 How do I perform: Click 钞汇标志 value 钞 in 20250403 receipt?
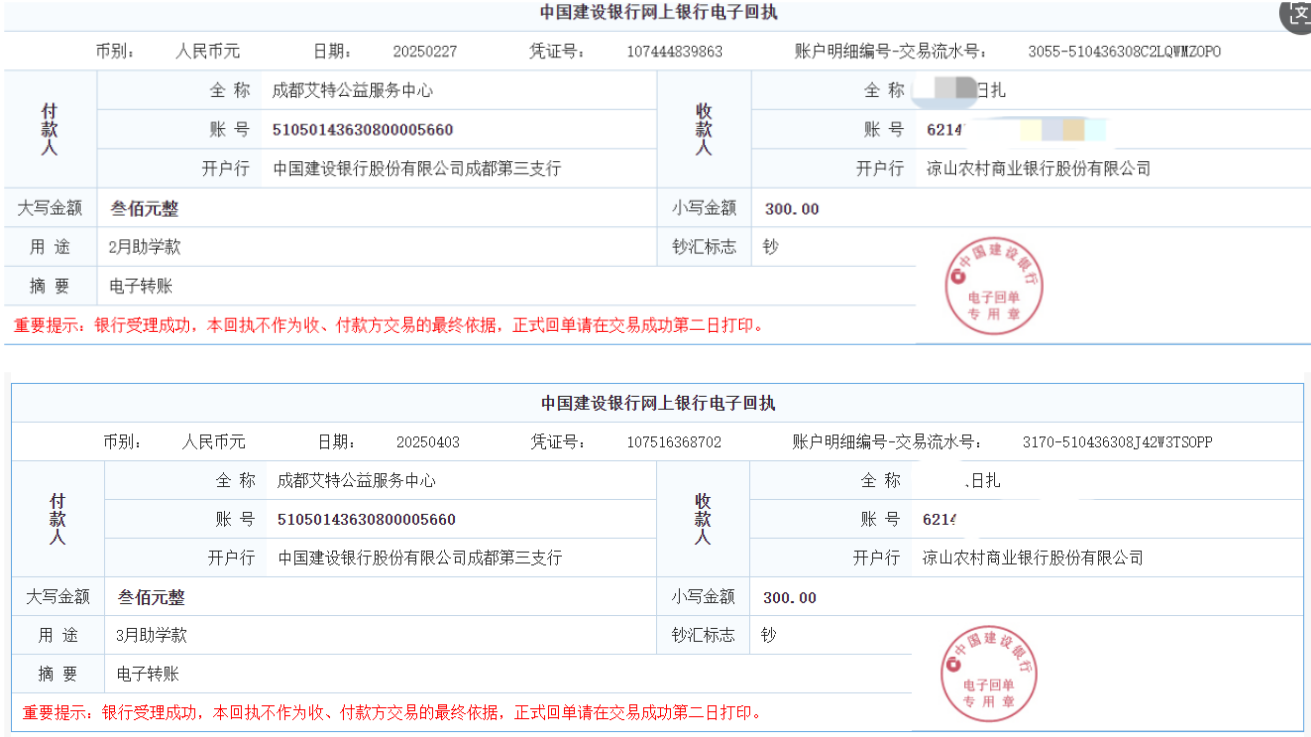(x=769, y=635)
